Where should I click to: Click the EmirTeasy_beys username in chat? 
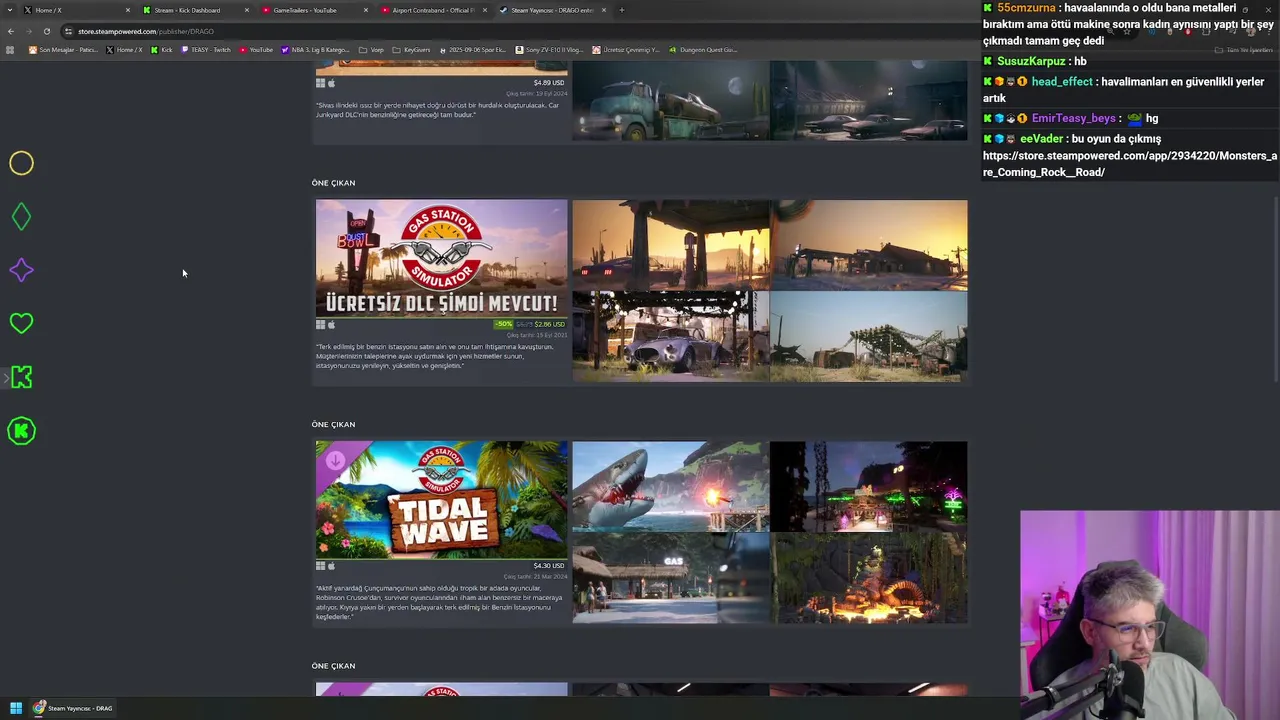(x=1073, y=118)
